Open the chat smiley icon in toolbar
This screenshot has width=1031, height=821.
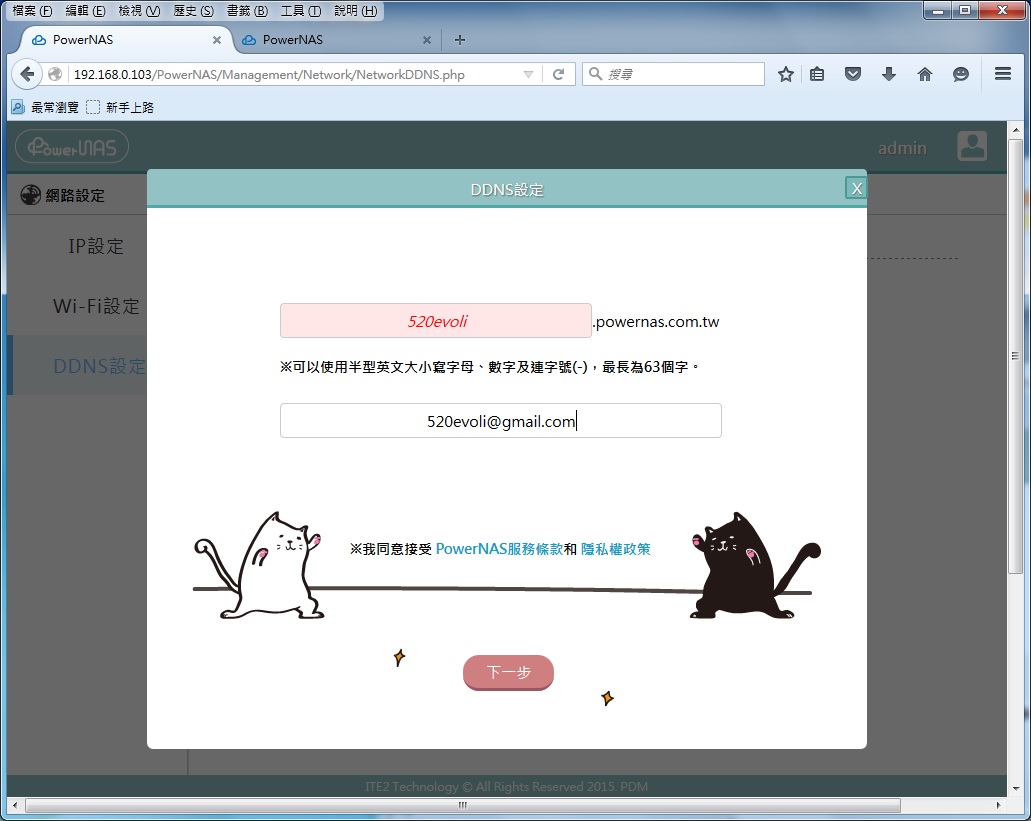pyautogui.click(x=961, y=74)
